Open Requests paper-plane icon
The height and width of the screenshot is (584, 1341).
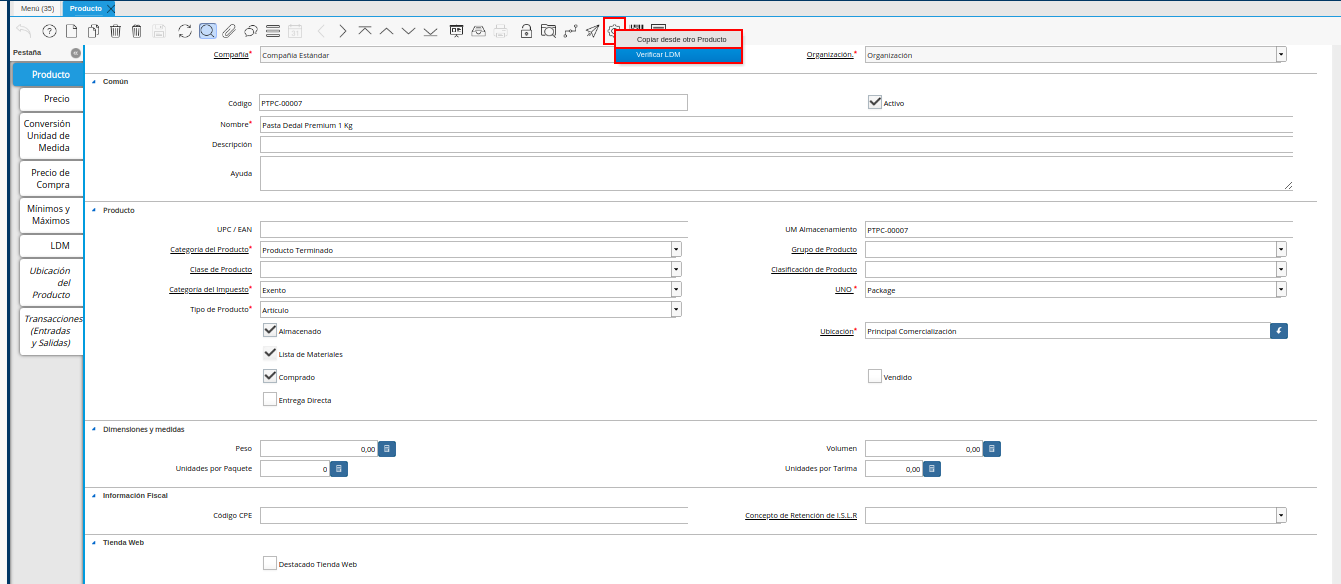(x=592, y=31)
